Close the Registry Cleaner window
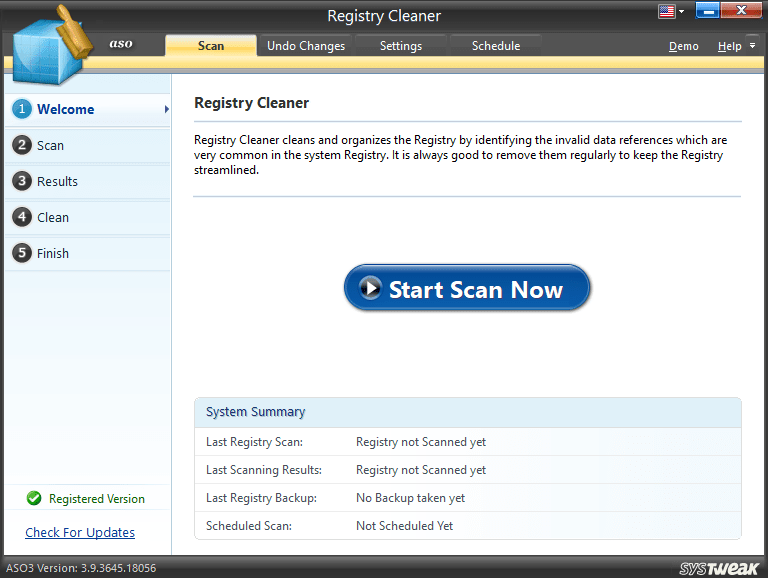768x578 pixels. click(x=742, y=10)
